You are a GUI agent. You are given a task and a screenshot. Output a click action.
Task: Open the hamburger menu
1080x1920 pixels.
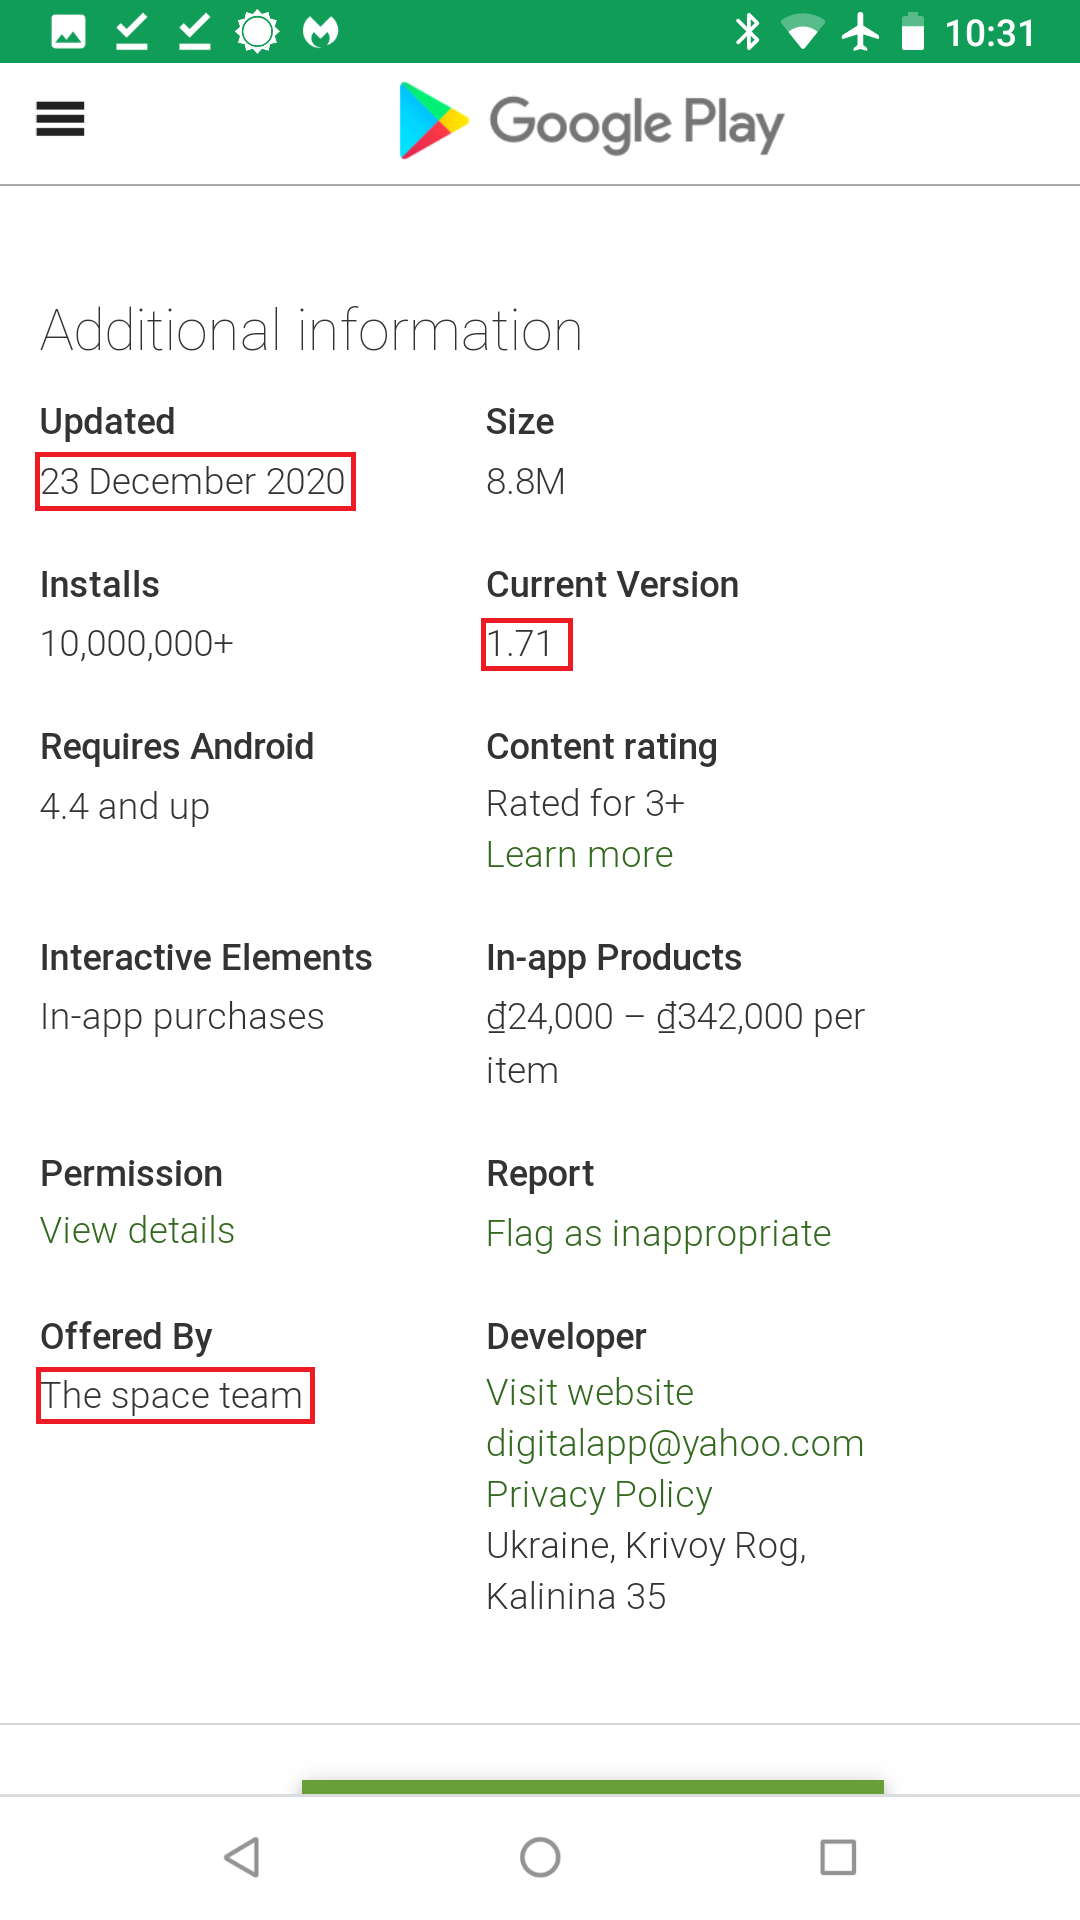click(60, 120)
